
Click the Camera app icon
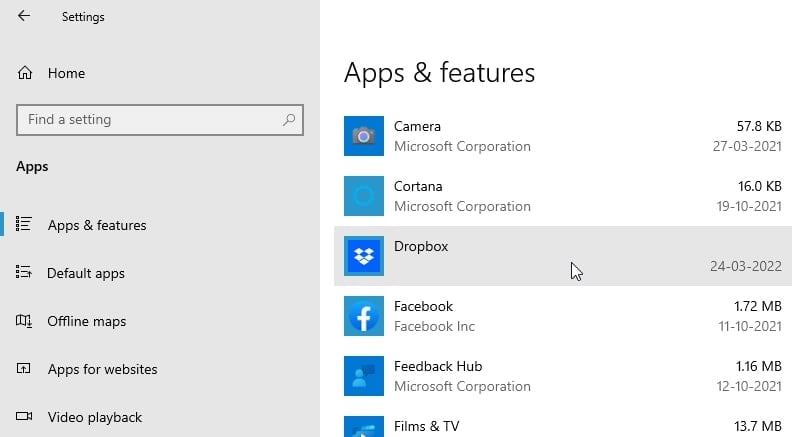364,136
